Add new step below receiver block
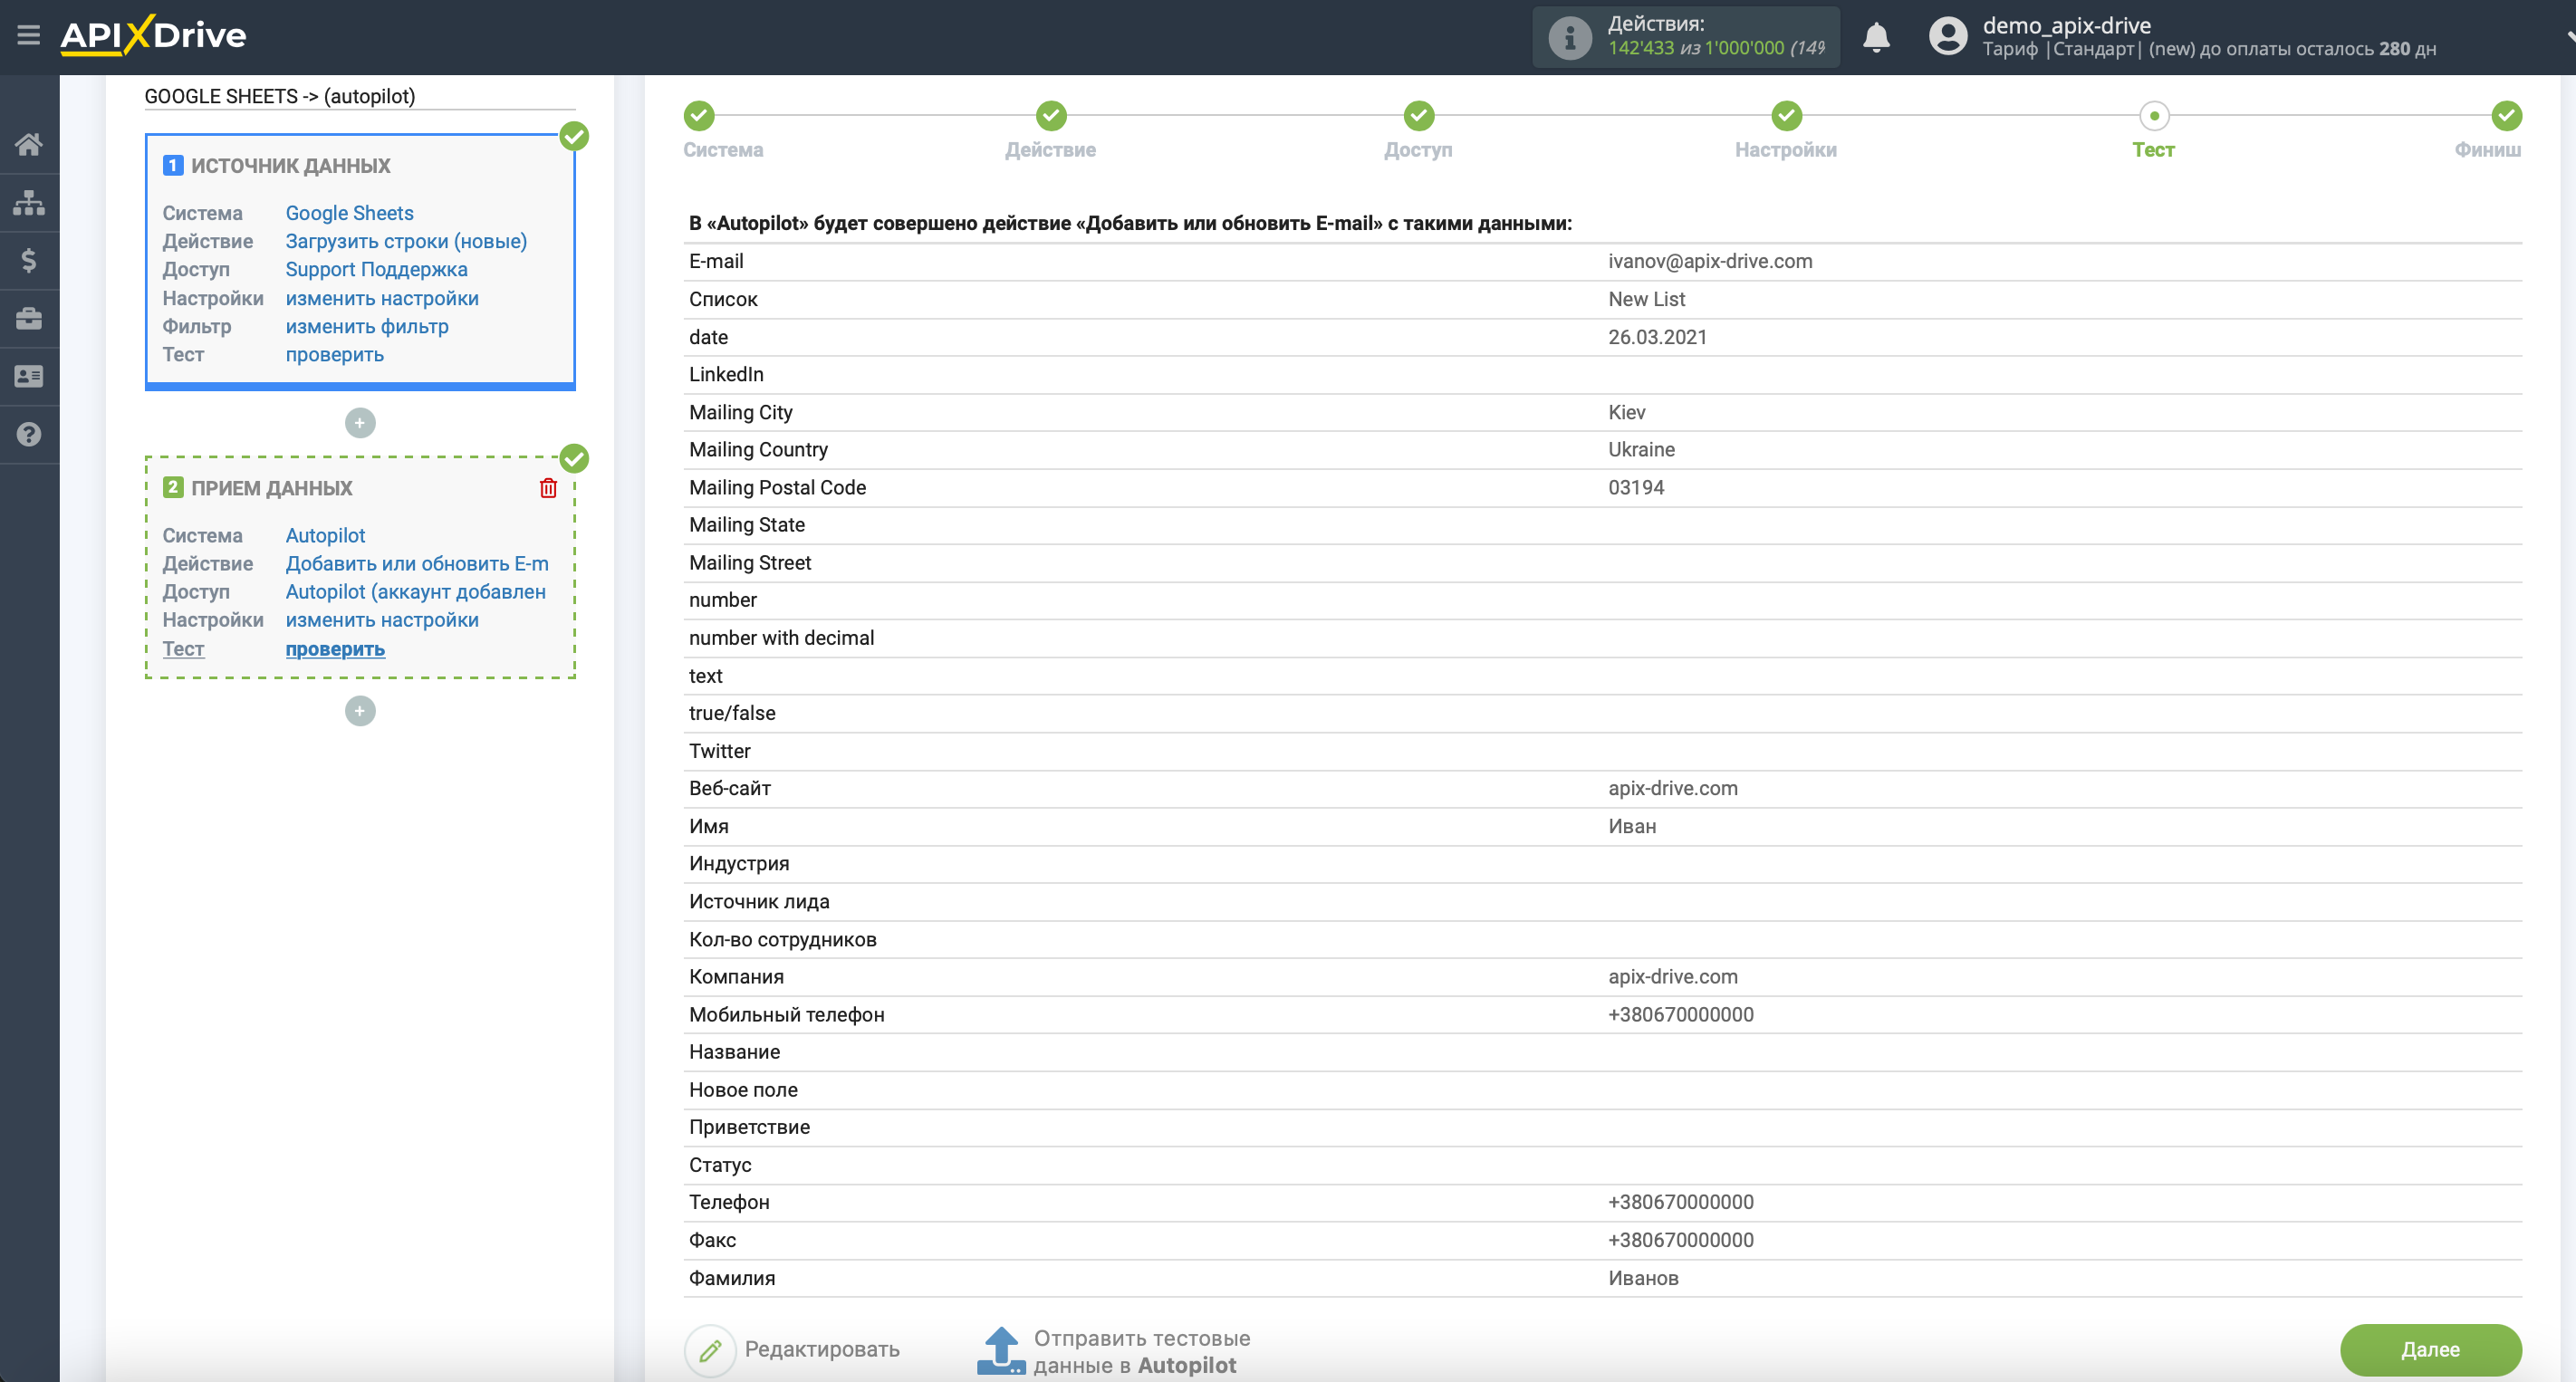Image resolution: width=2576 pixels, height=1382 pixels. click(x=360, y=711)
